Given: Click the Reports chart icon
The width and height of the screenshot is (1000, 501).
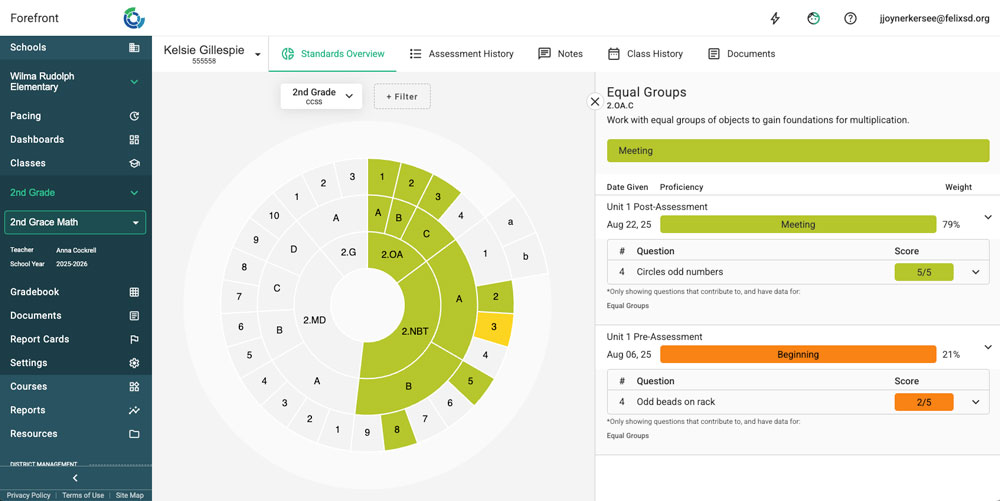Looking at the screenshot, I should [x=134, y=410].
